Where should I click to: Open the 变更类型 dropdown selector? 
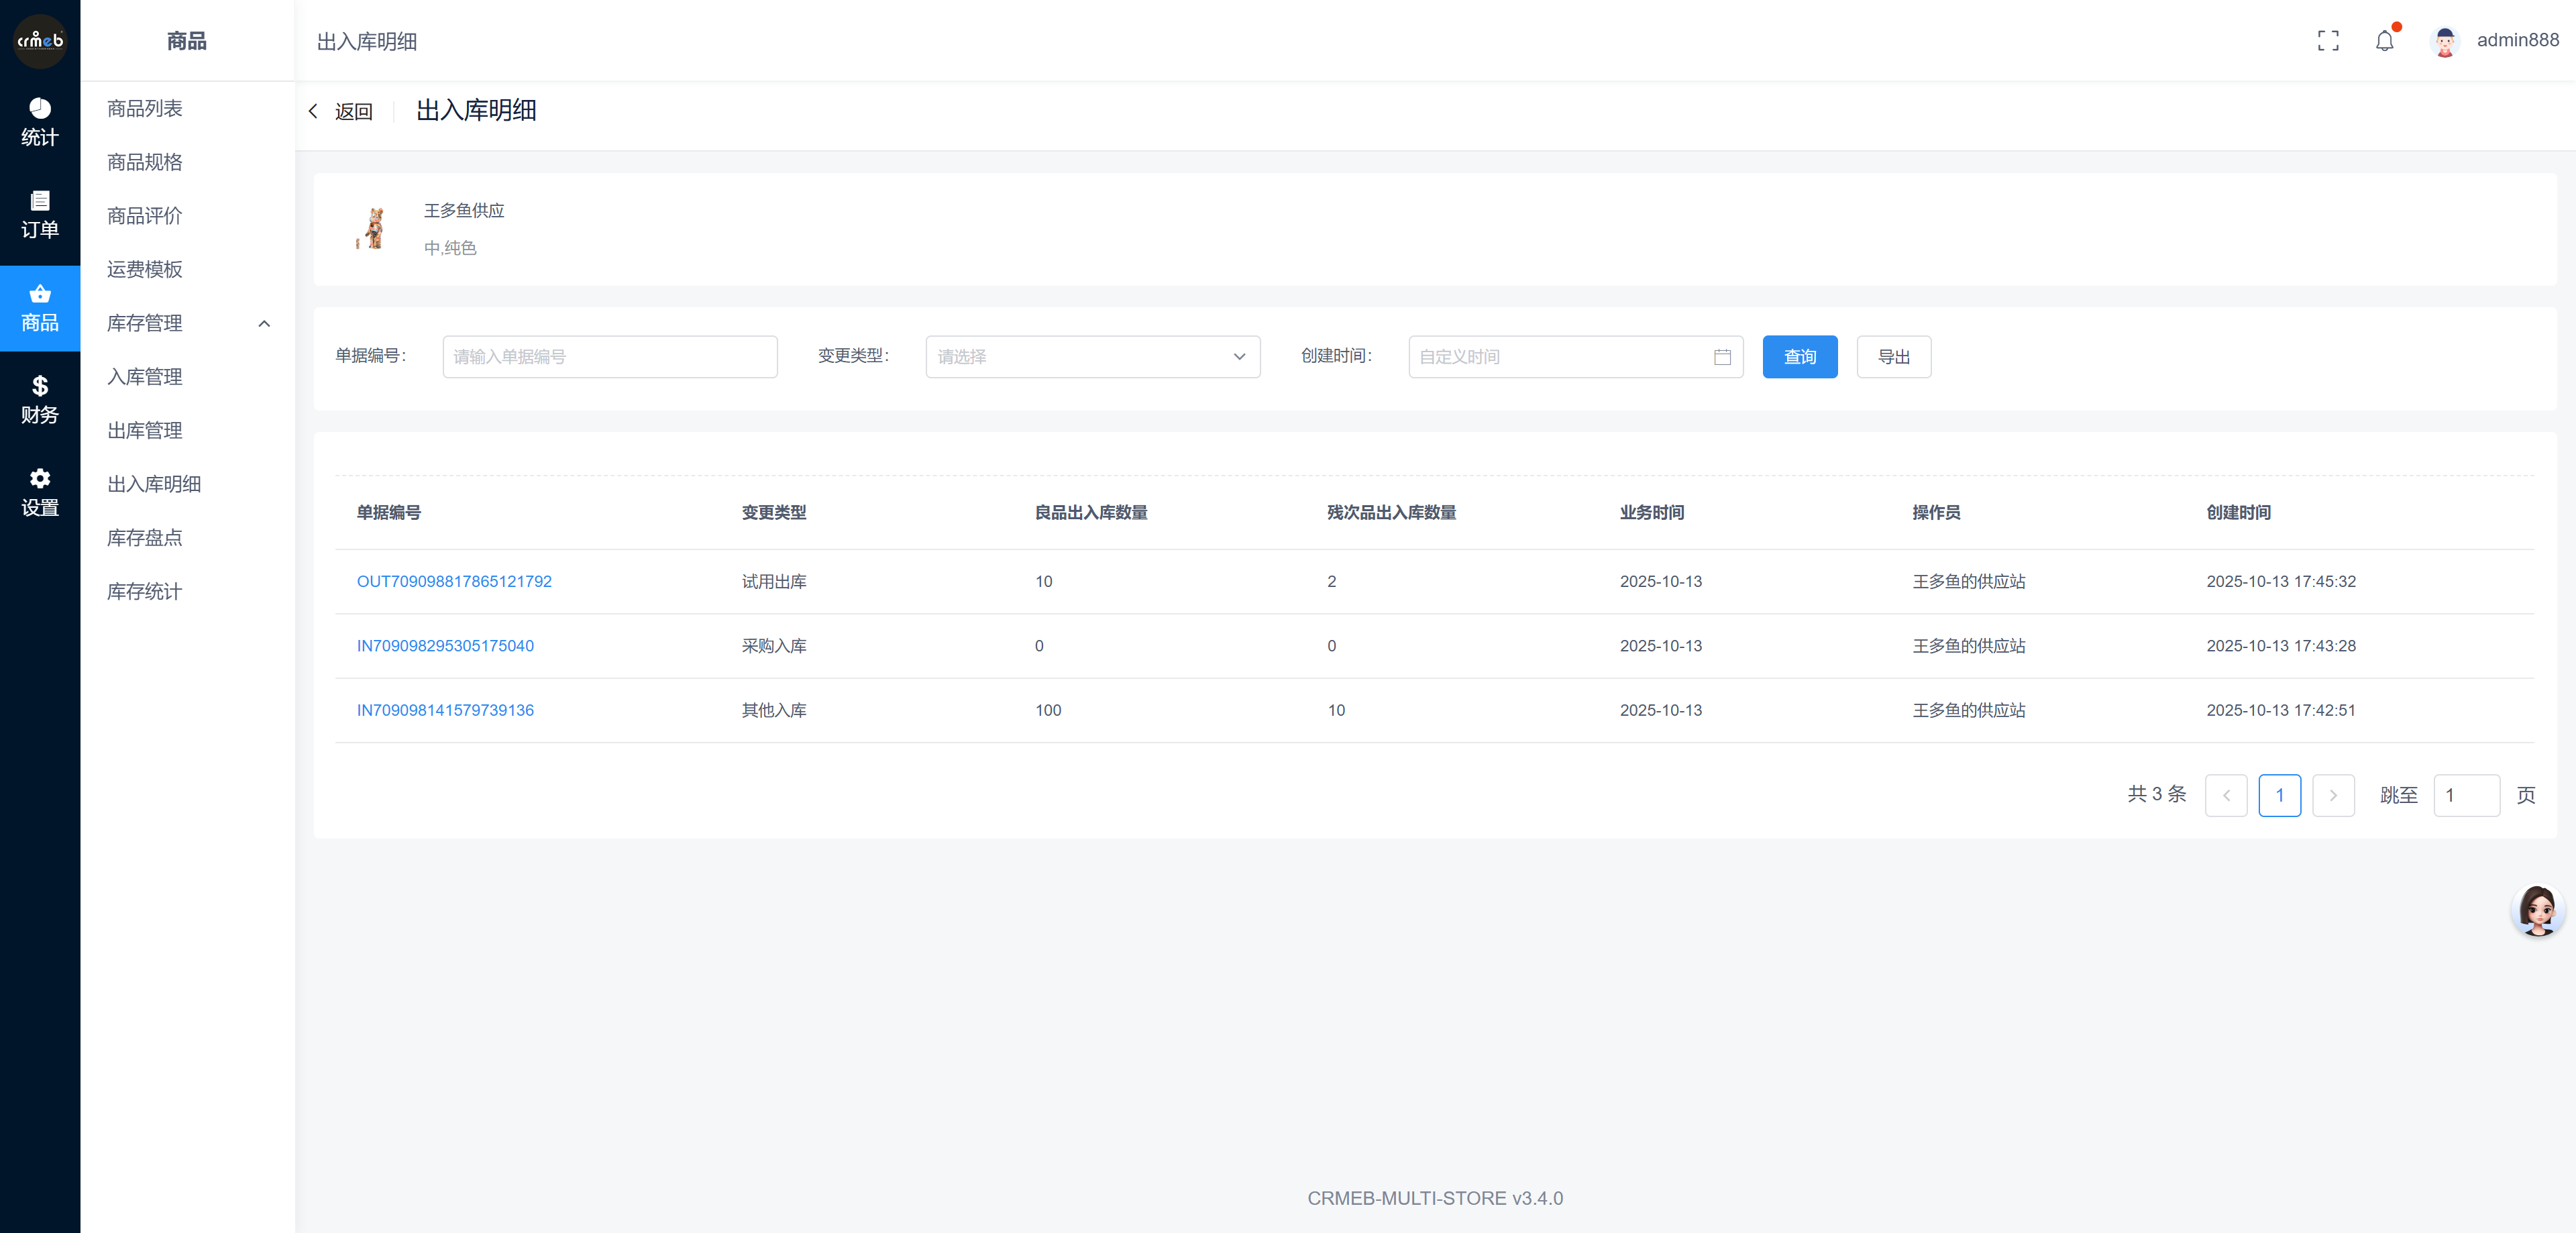(1092, 357)
